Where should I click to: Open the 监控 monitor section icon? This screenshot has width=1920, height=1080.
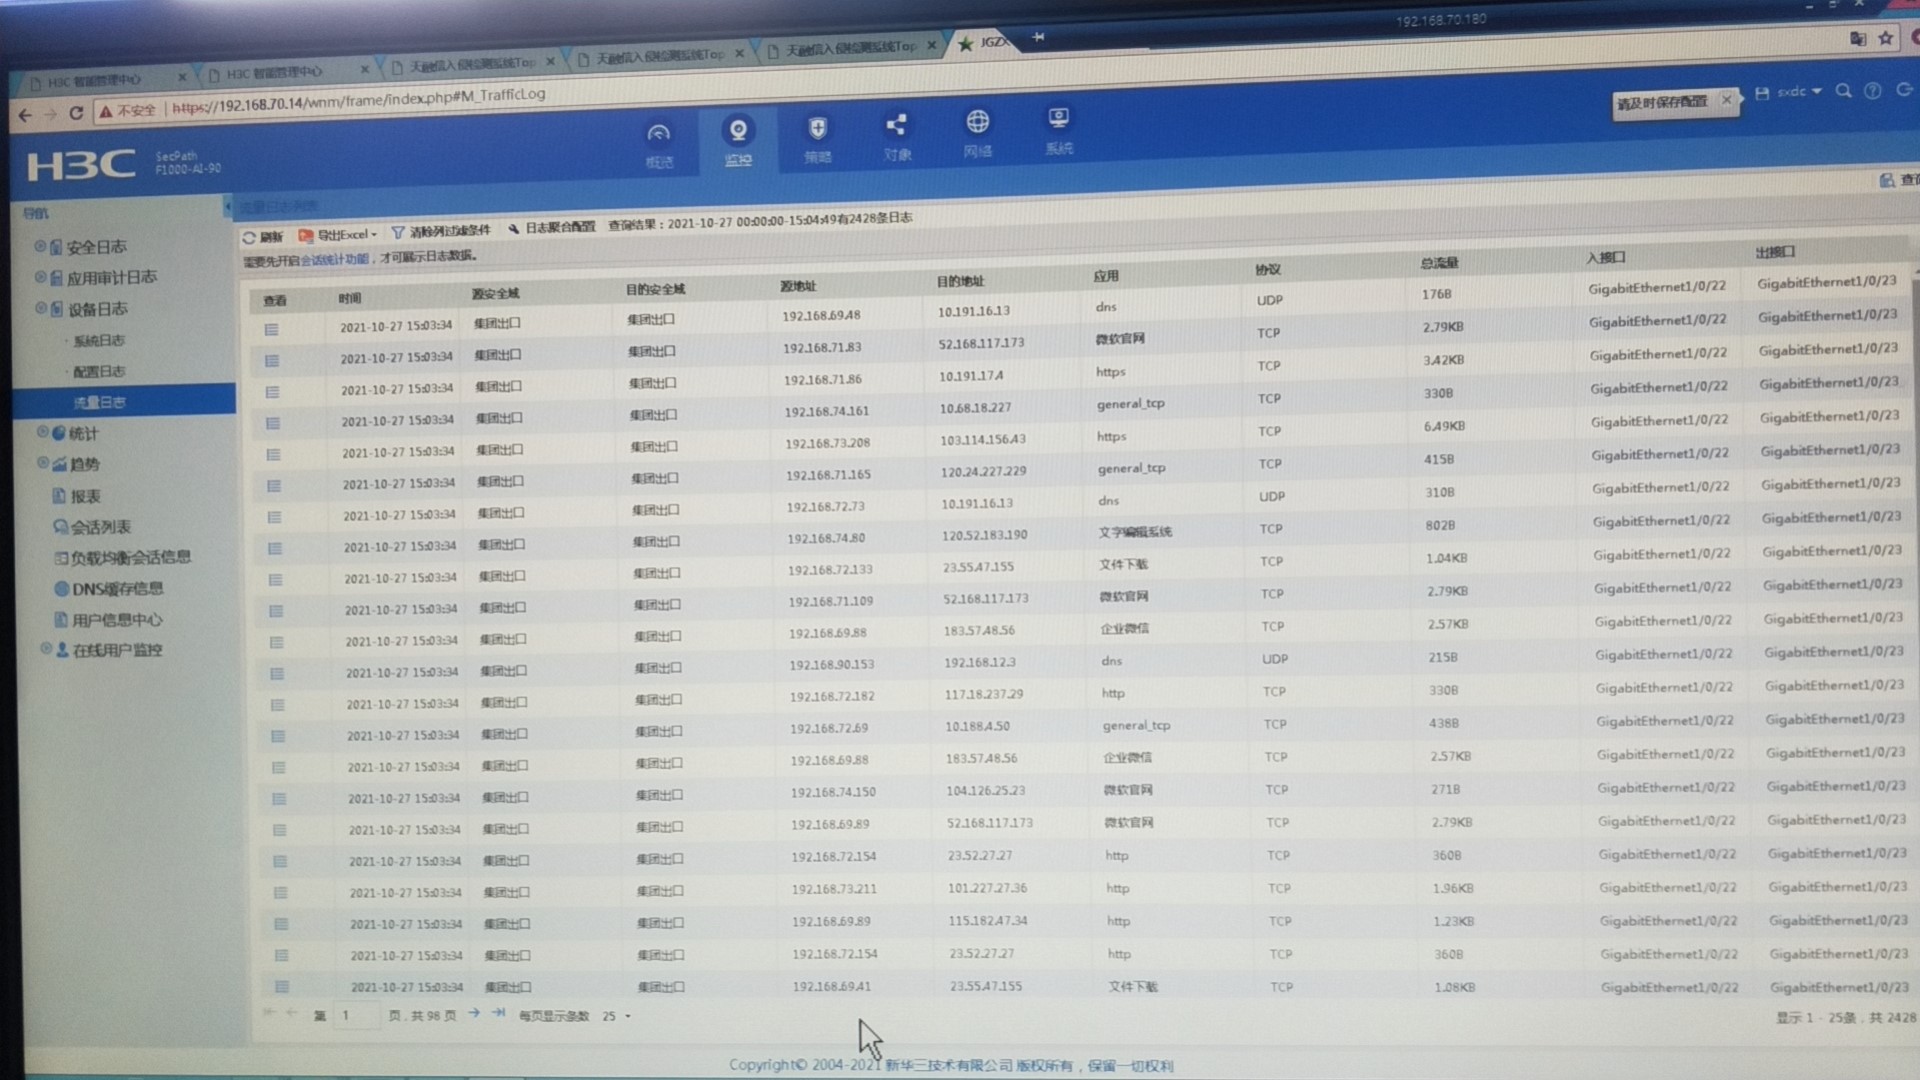(738, 132)
